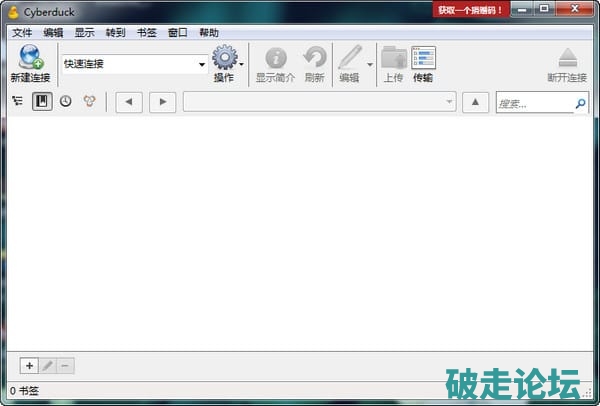The width and height of the screenshot is (600, 406).
Task: Click the 新建连接 (New Connection) globe icon
Action: pos(29,58)
